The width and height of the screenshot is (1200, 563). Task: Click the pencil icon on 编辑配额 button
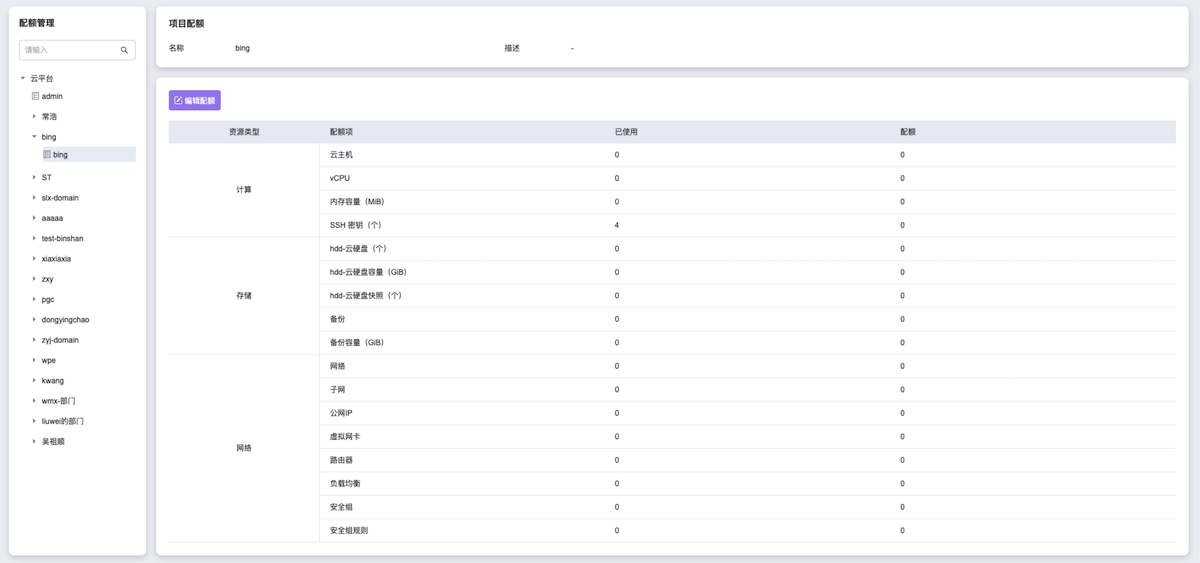click(178, 101)
